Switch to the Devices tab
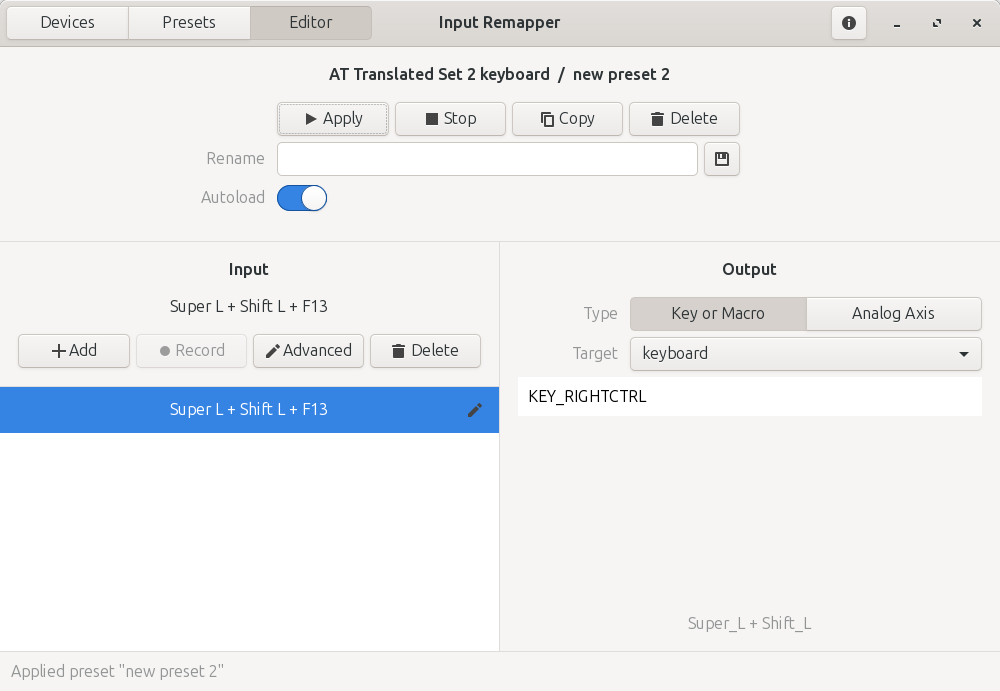The image size is (1000, 691). [68, 22]
